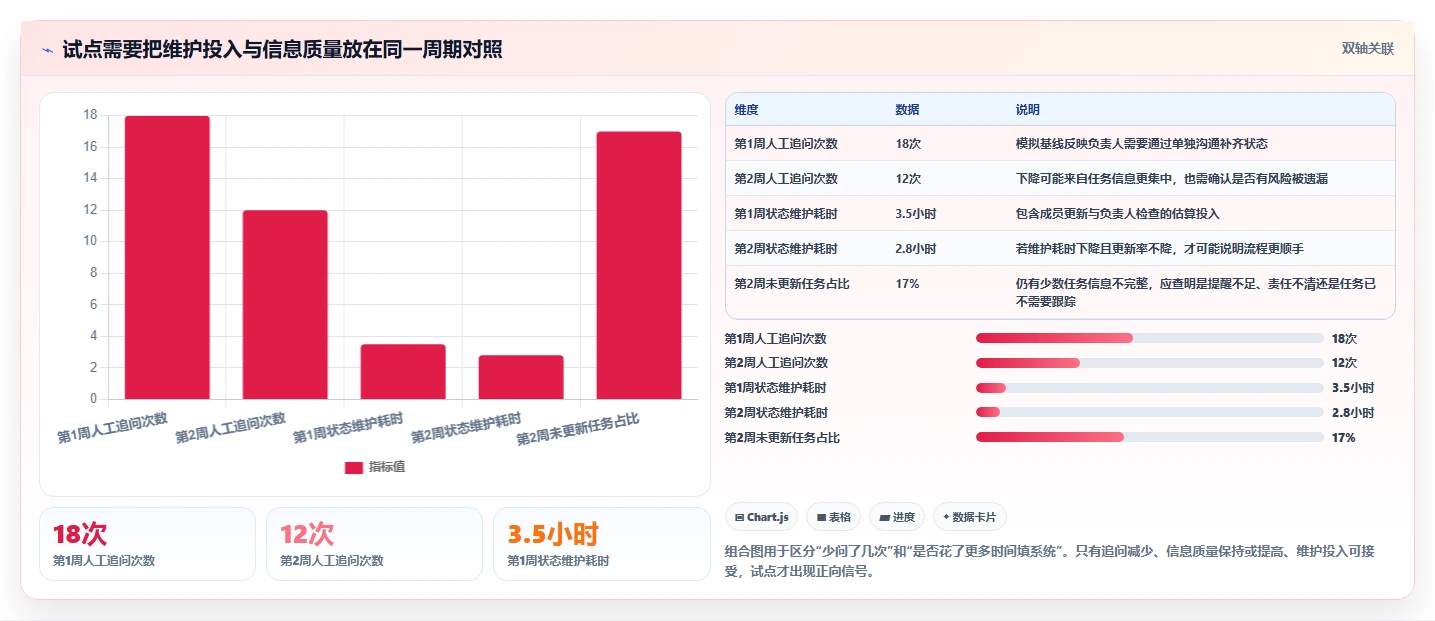Select table row 第1周状态维护耗时

pos(1060,214)
